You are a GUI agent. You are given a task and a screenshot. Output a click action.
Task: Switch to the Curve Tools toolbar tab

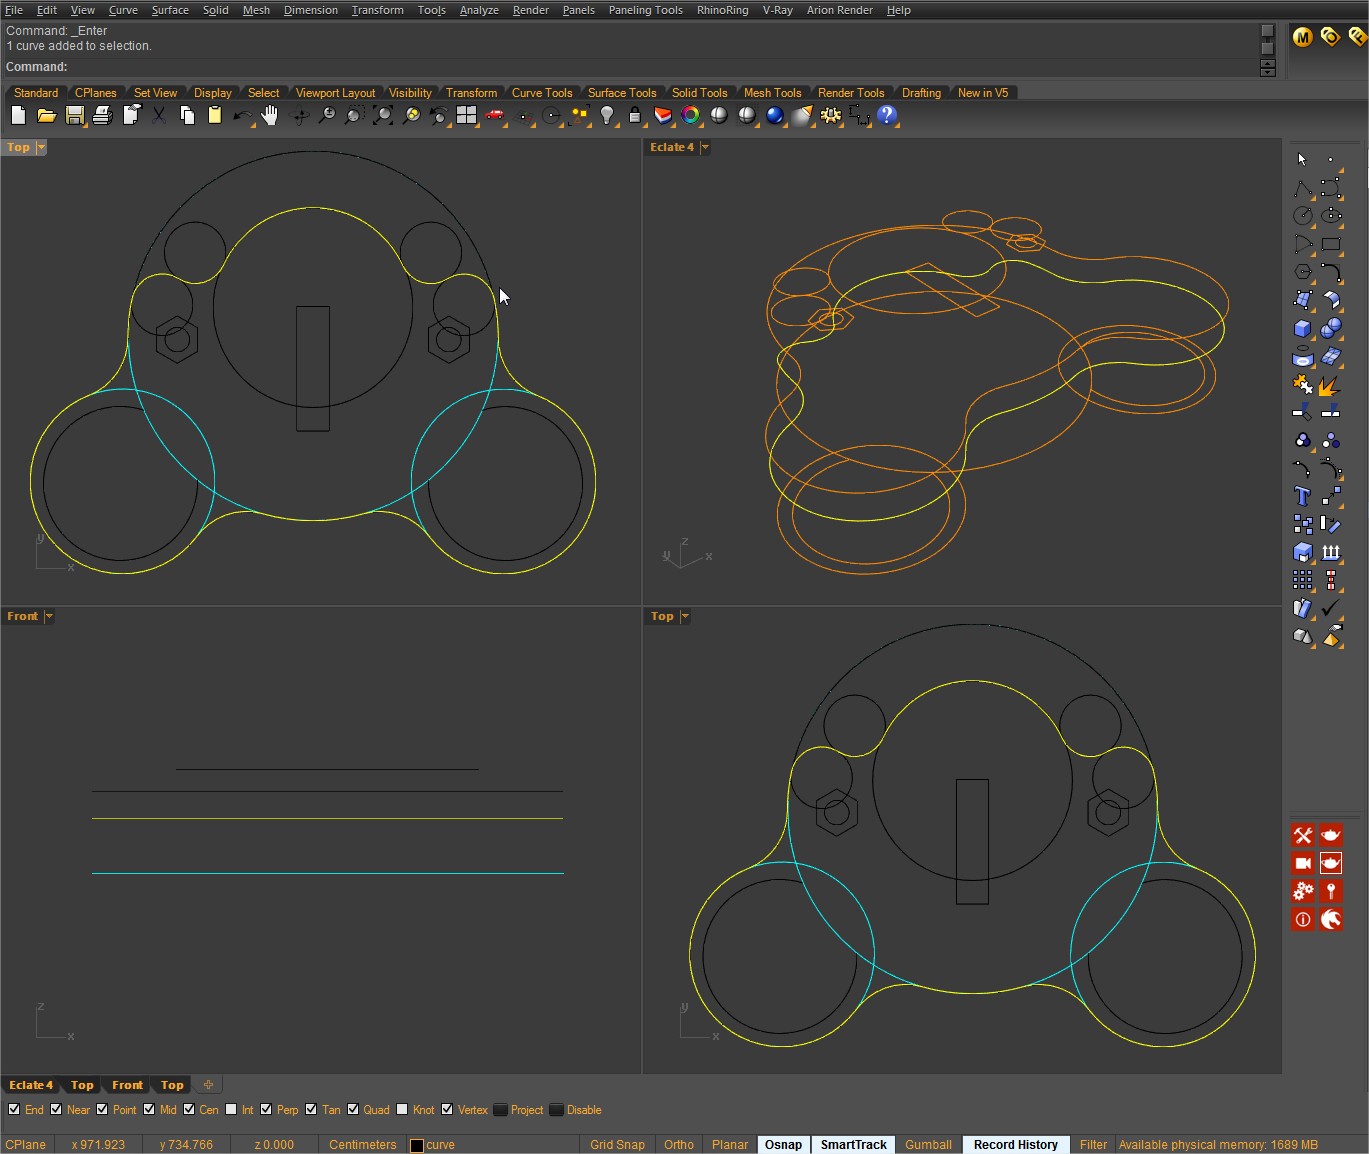pos(542,93)
